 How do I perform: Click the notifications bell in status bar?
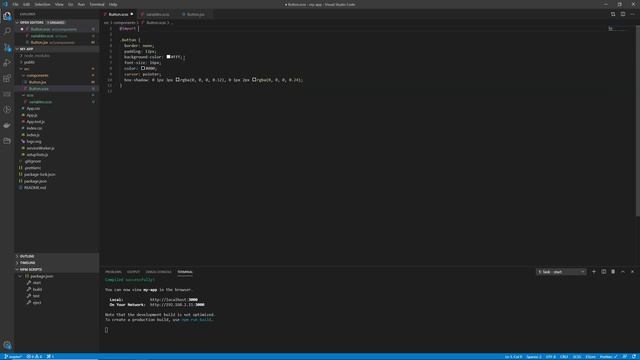pyautogui.click(x=634, y=357)
